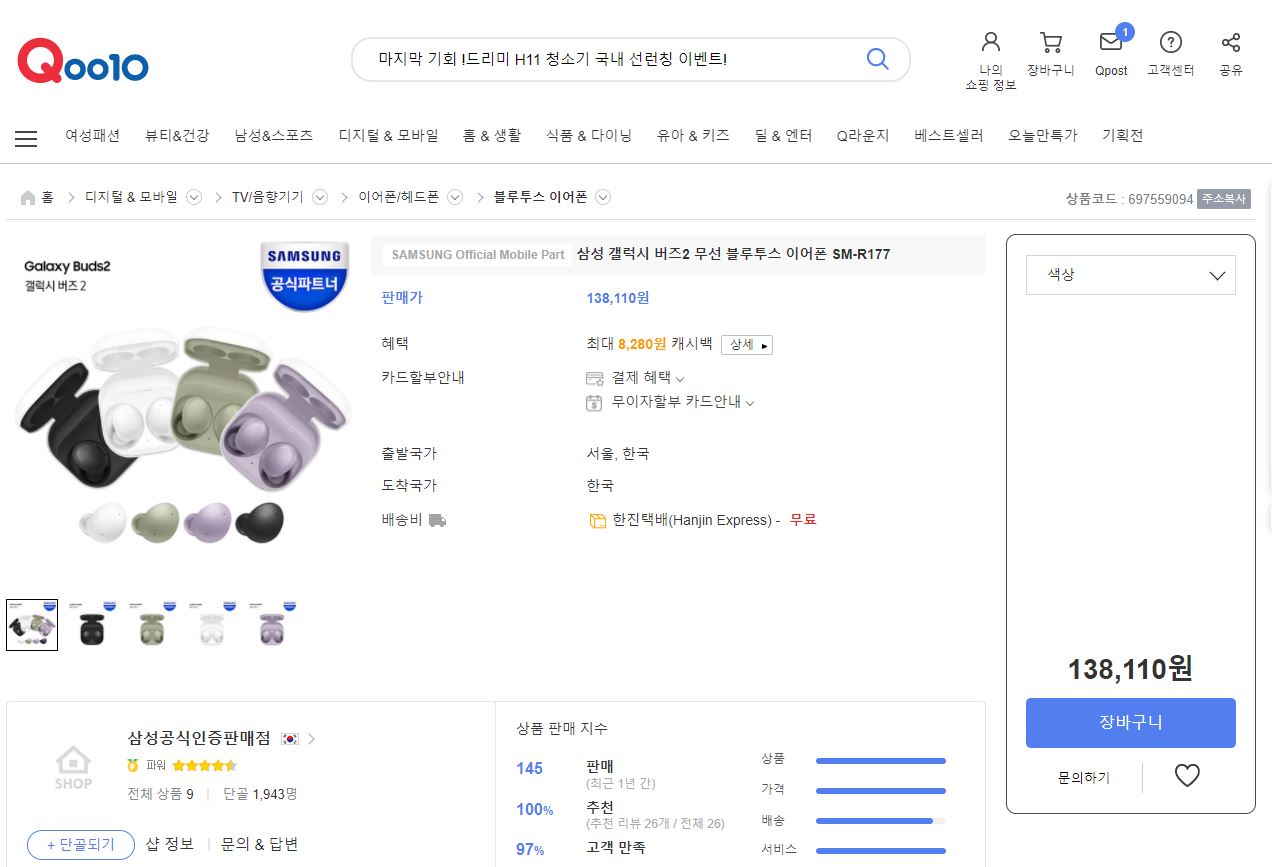Click 상품코드 : 697559094 text

coord(1129,199)
